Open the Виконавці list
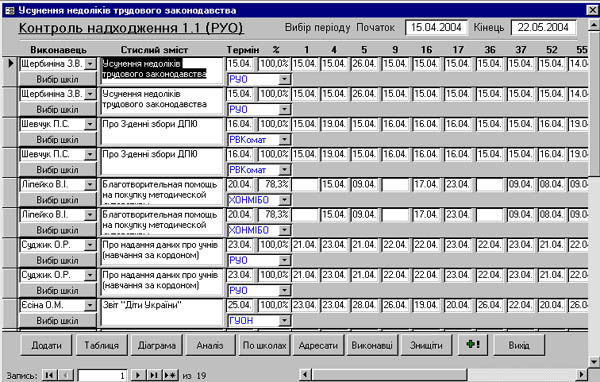Viewport: 600px width, 382px height. 372,345
